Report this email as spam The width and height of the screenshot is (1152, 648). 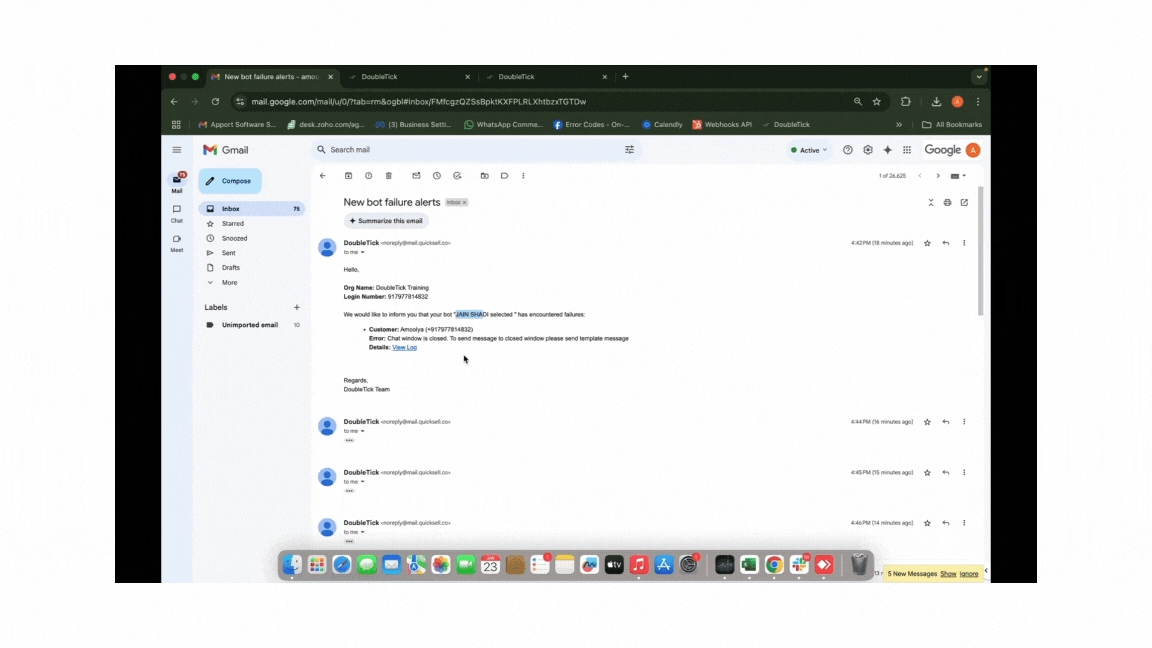tap(368, 176)
